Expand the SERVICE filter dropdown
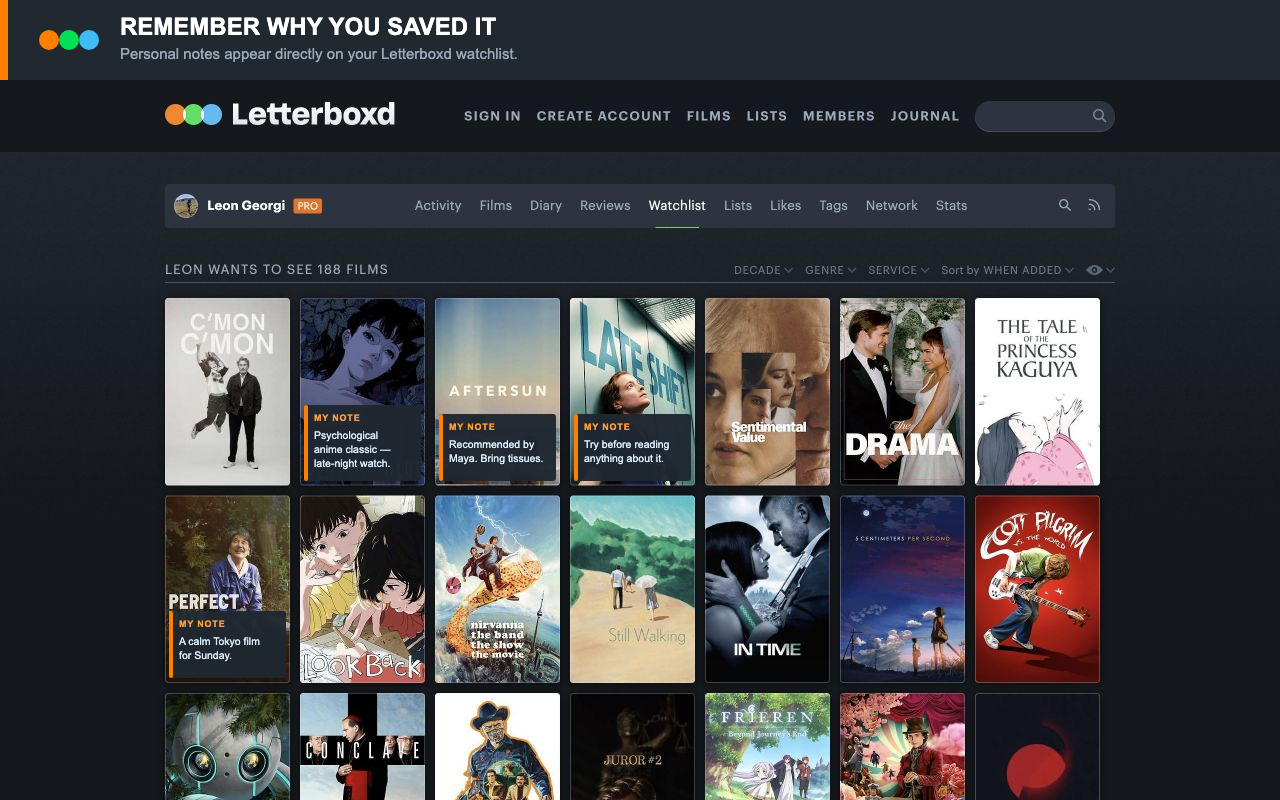Screen dimensions: 1280x800 pyautogui.click(x=899, y=270)
